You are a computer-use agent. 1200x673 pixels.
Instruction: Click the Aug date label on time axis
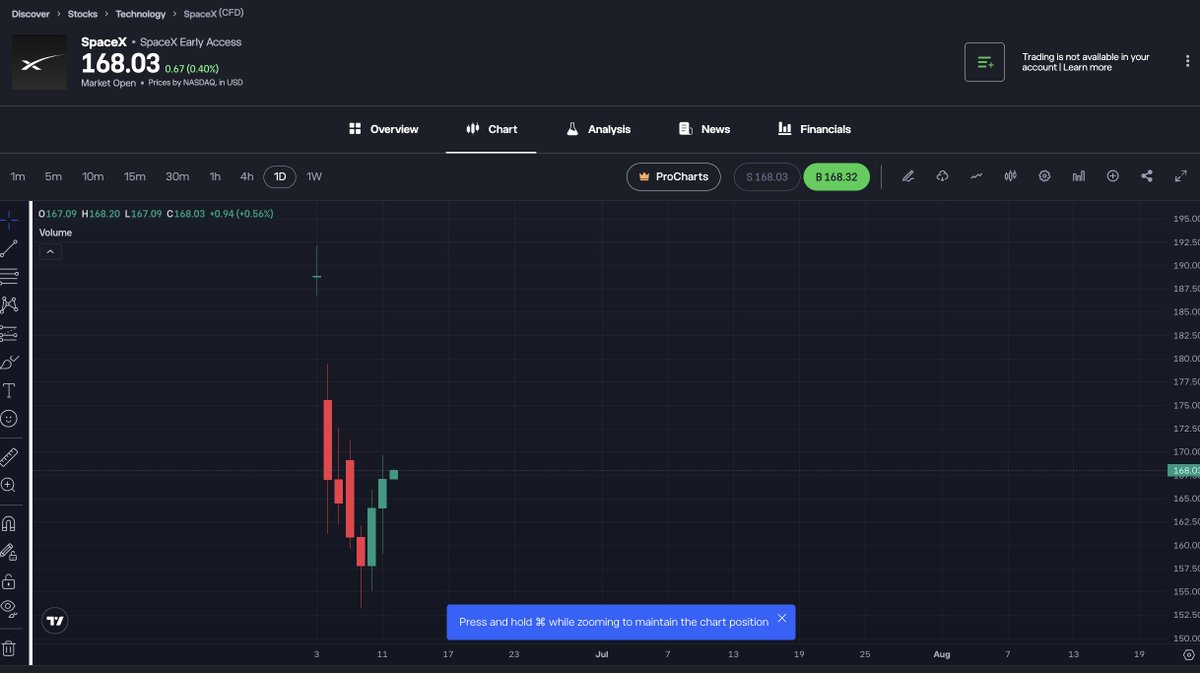tap(942, 654)
